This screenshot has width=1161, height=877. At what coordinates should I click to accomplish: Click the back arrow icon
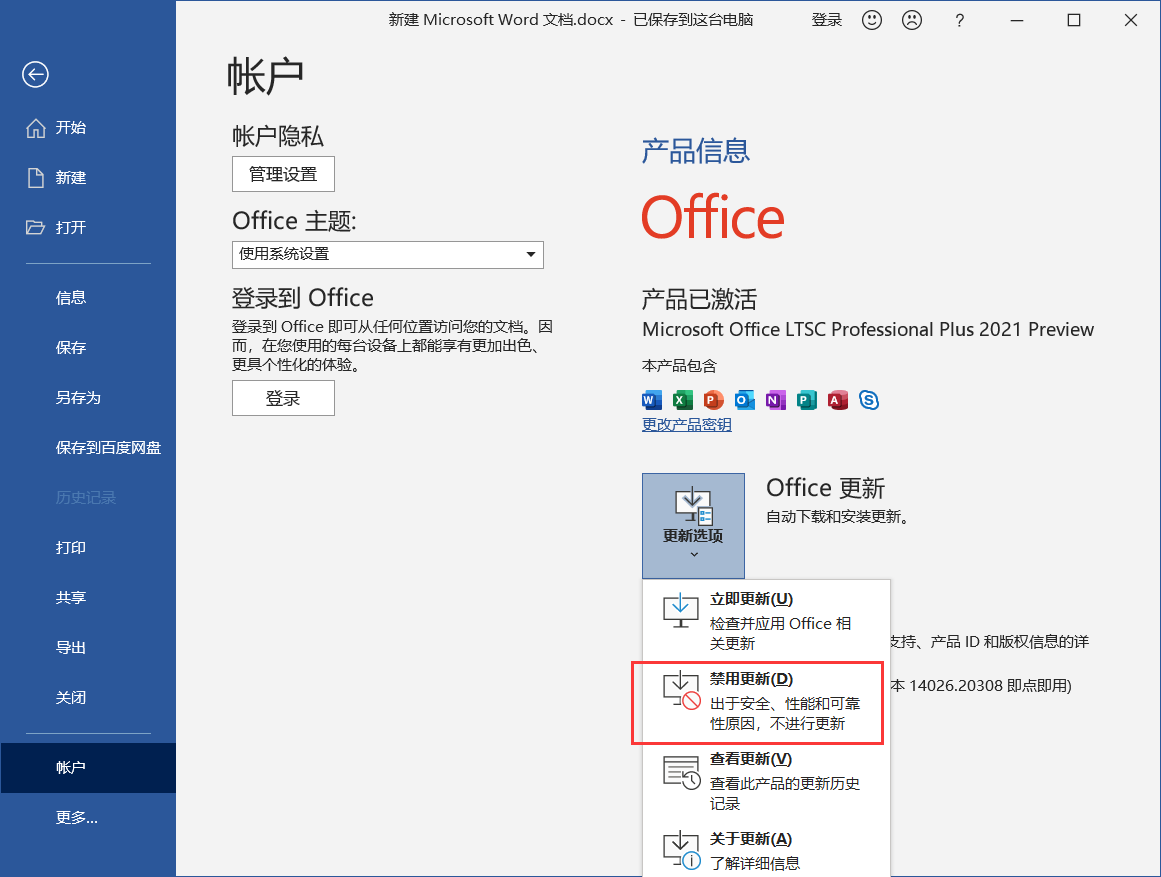pos(36,75)
